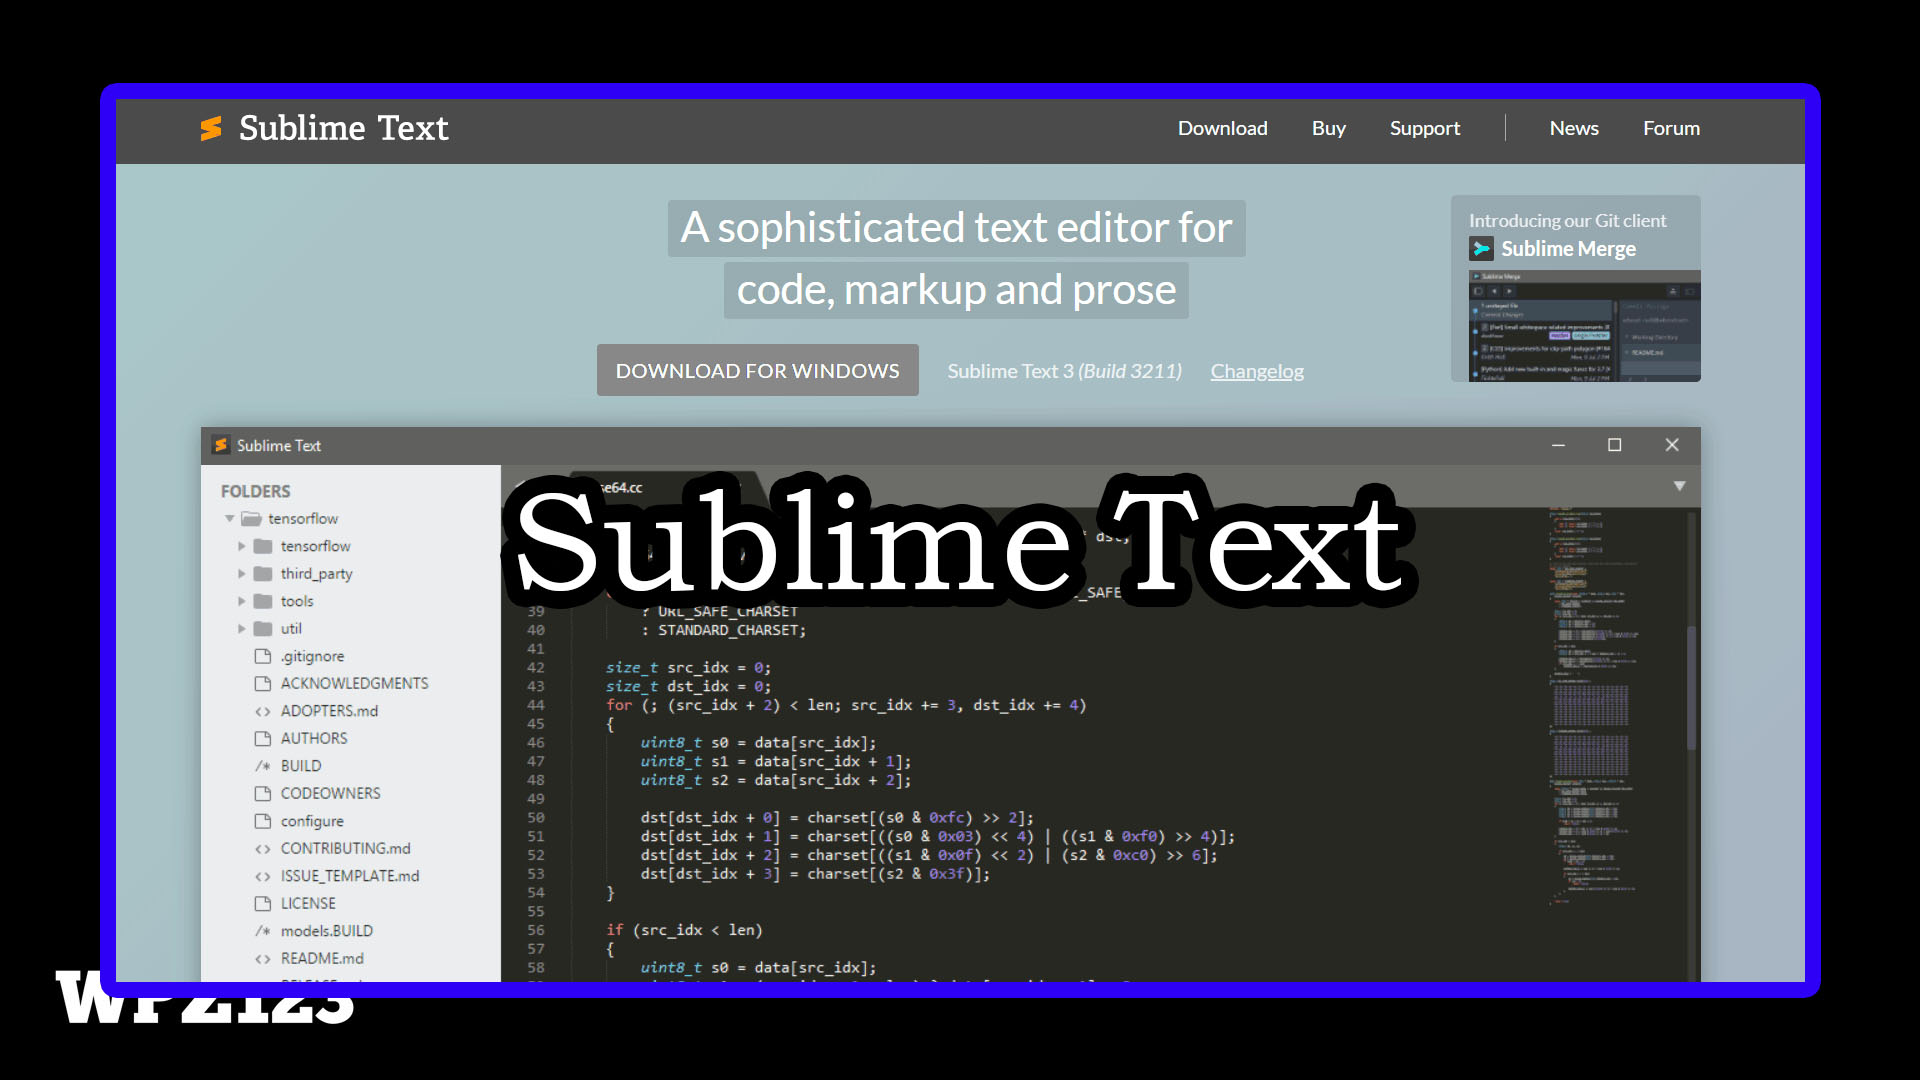
Task: Expand the nested tensorflow subfolder arrow
Action: (x=241, y=546)
